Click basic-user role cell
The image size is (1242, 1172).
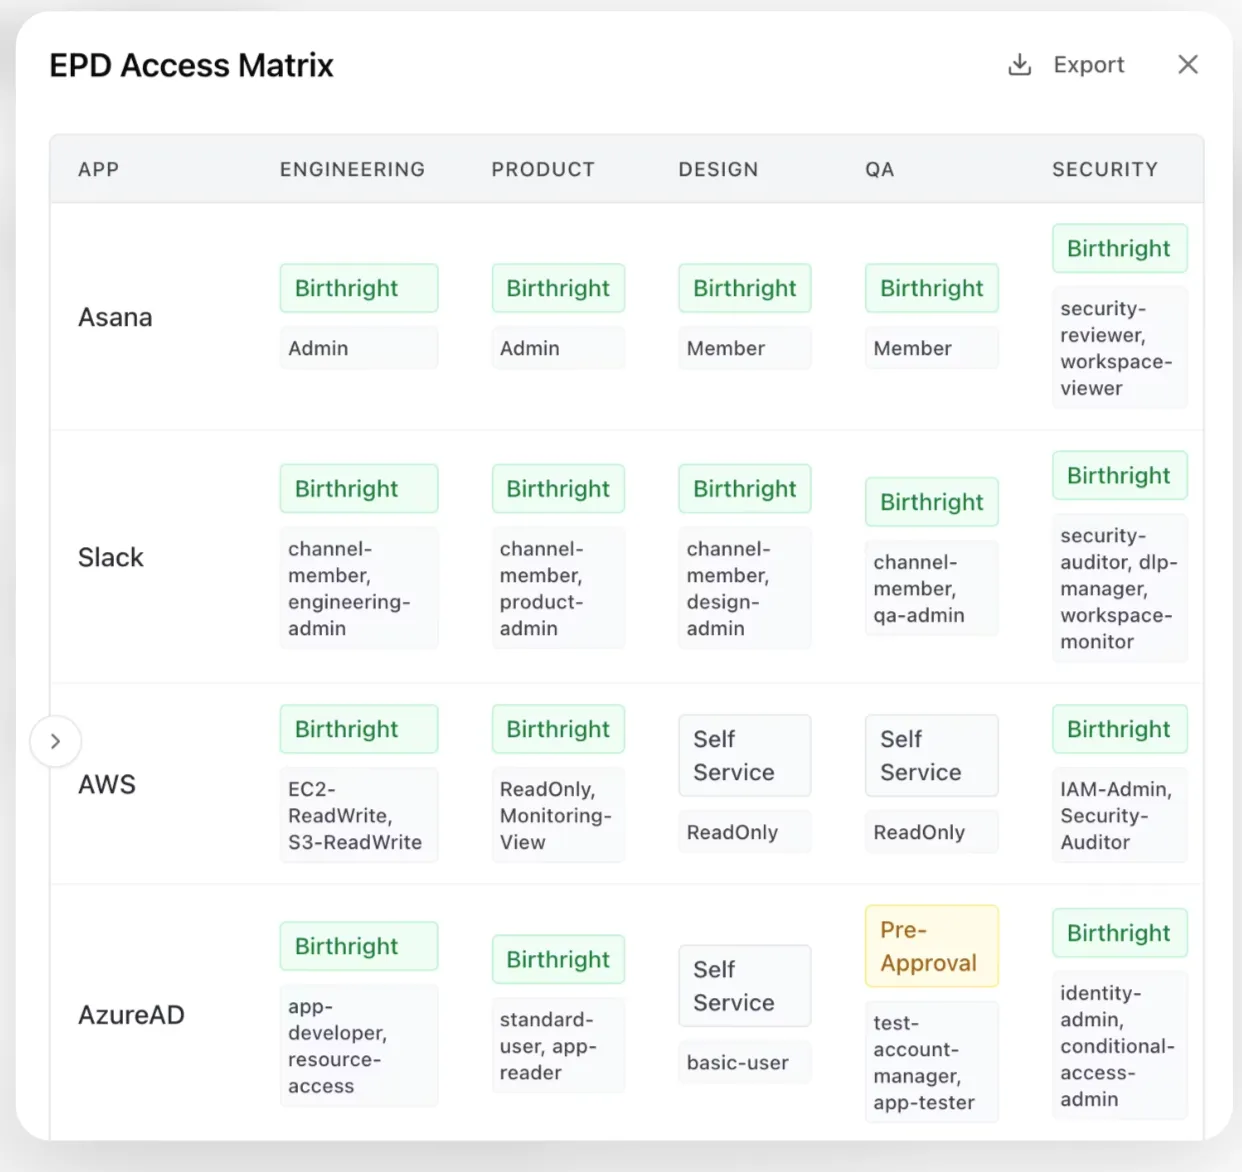coord(745,1063)
